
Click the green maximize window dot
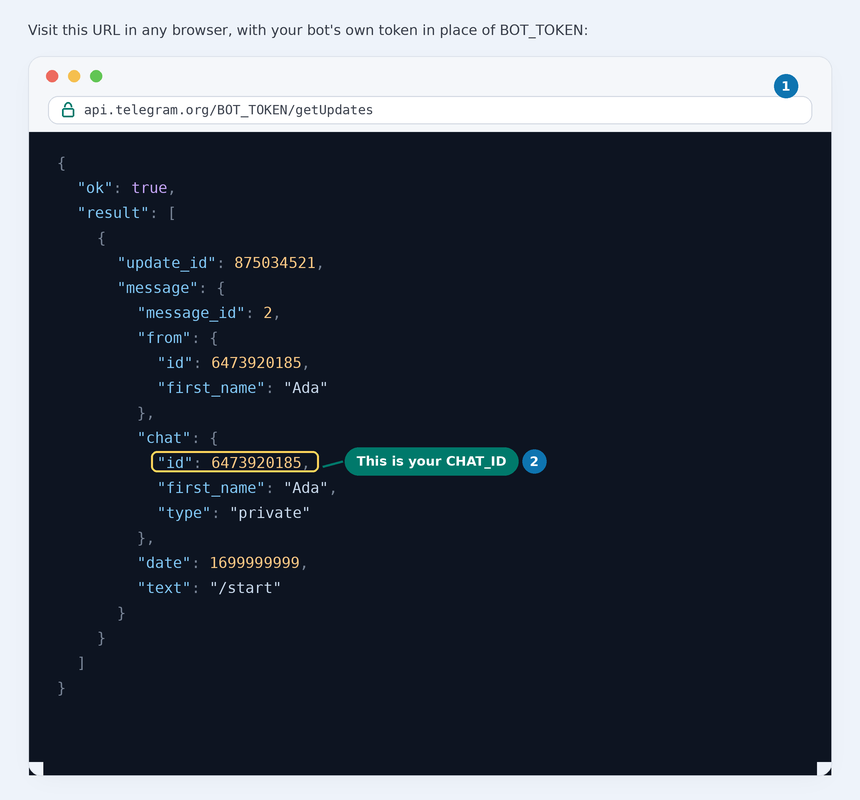click(x=96, y=76)
